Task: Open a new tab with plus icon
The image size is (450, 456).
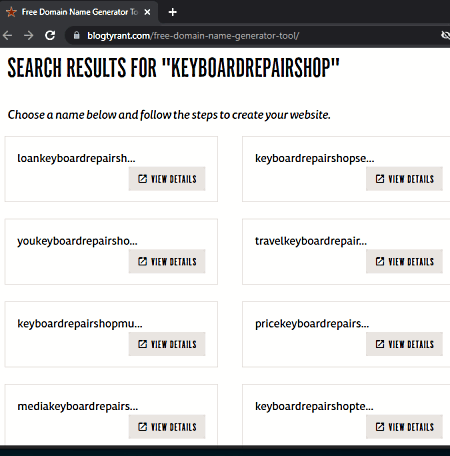Action: 172,12
